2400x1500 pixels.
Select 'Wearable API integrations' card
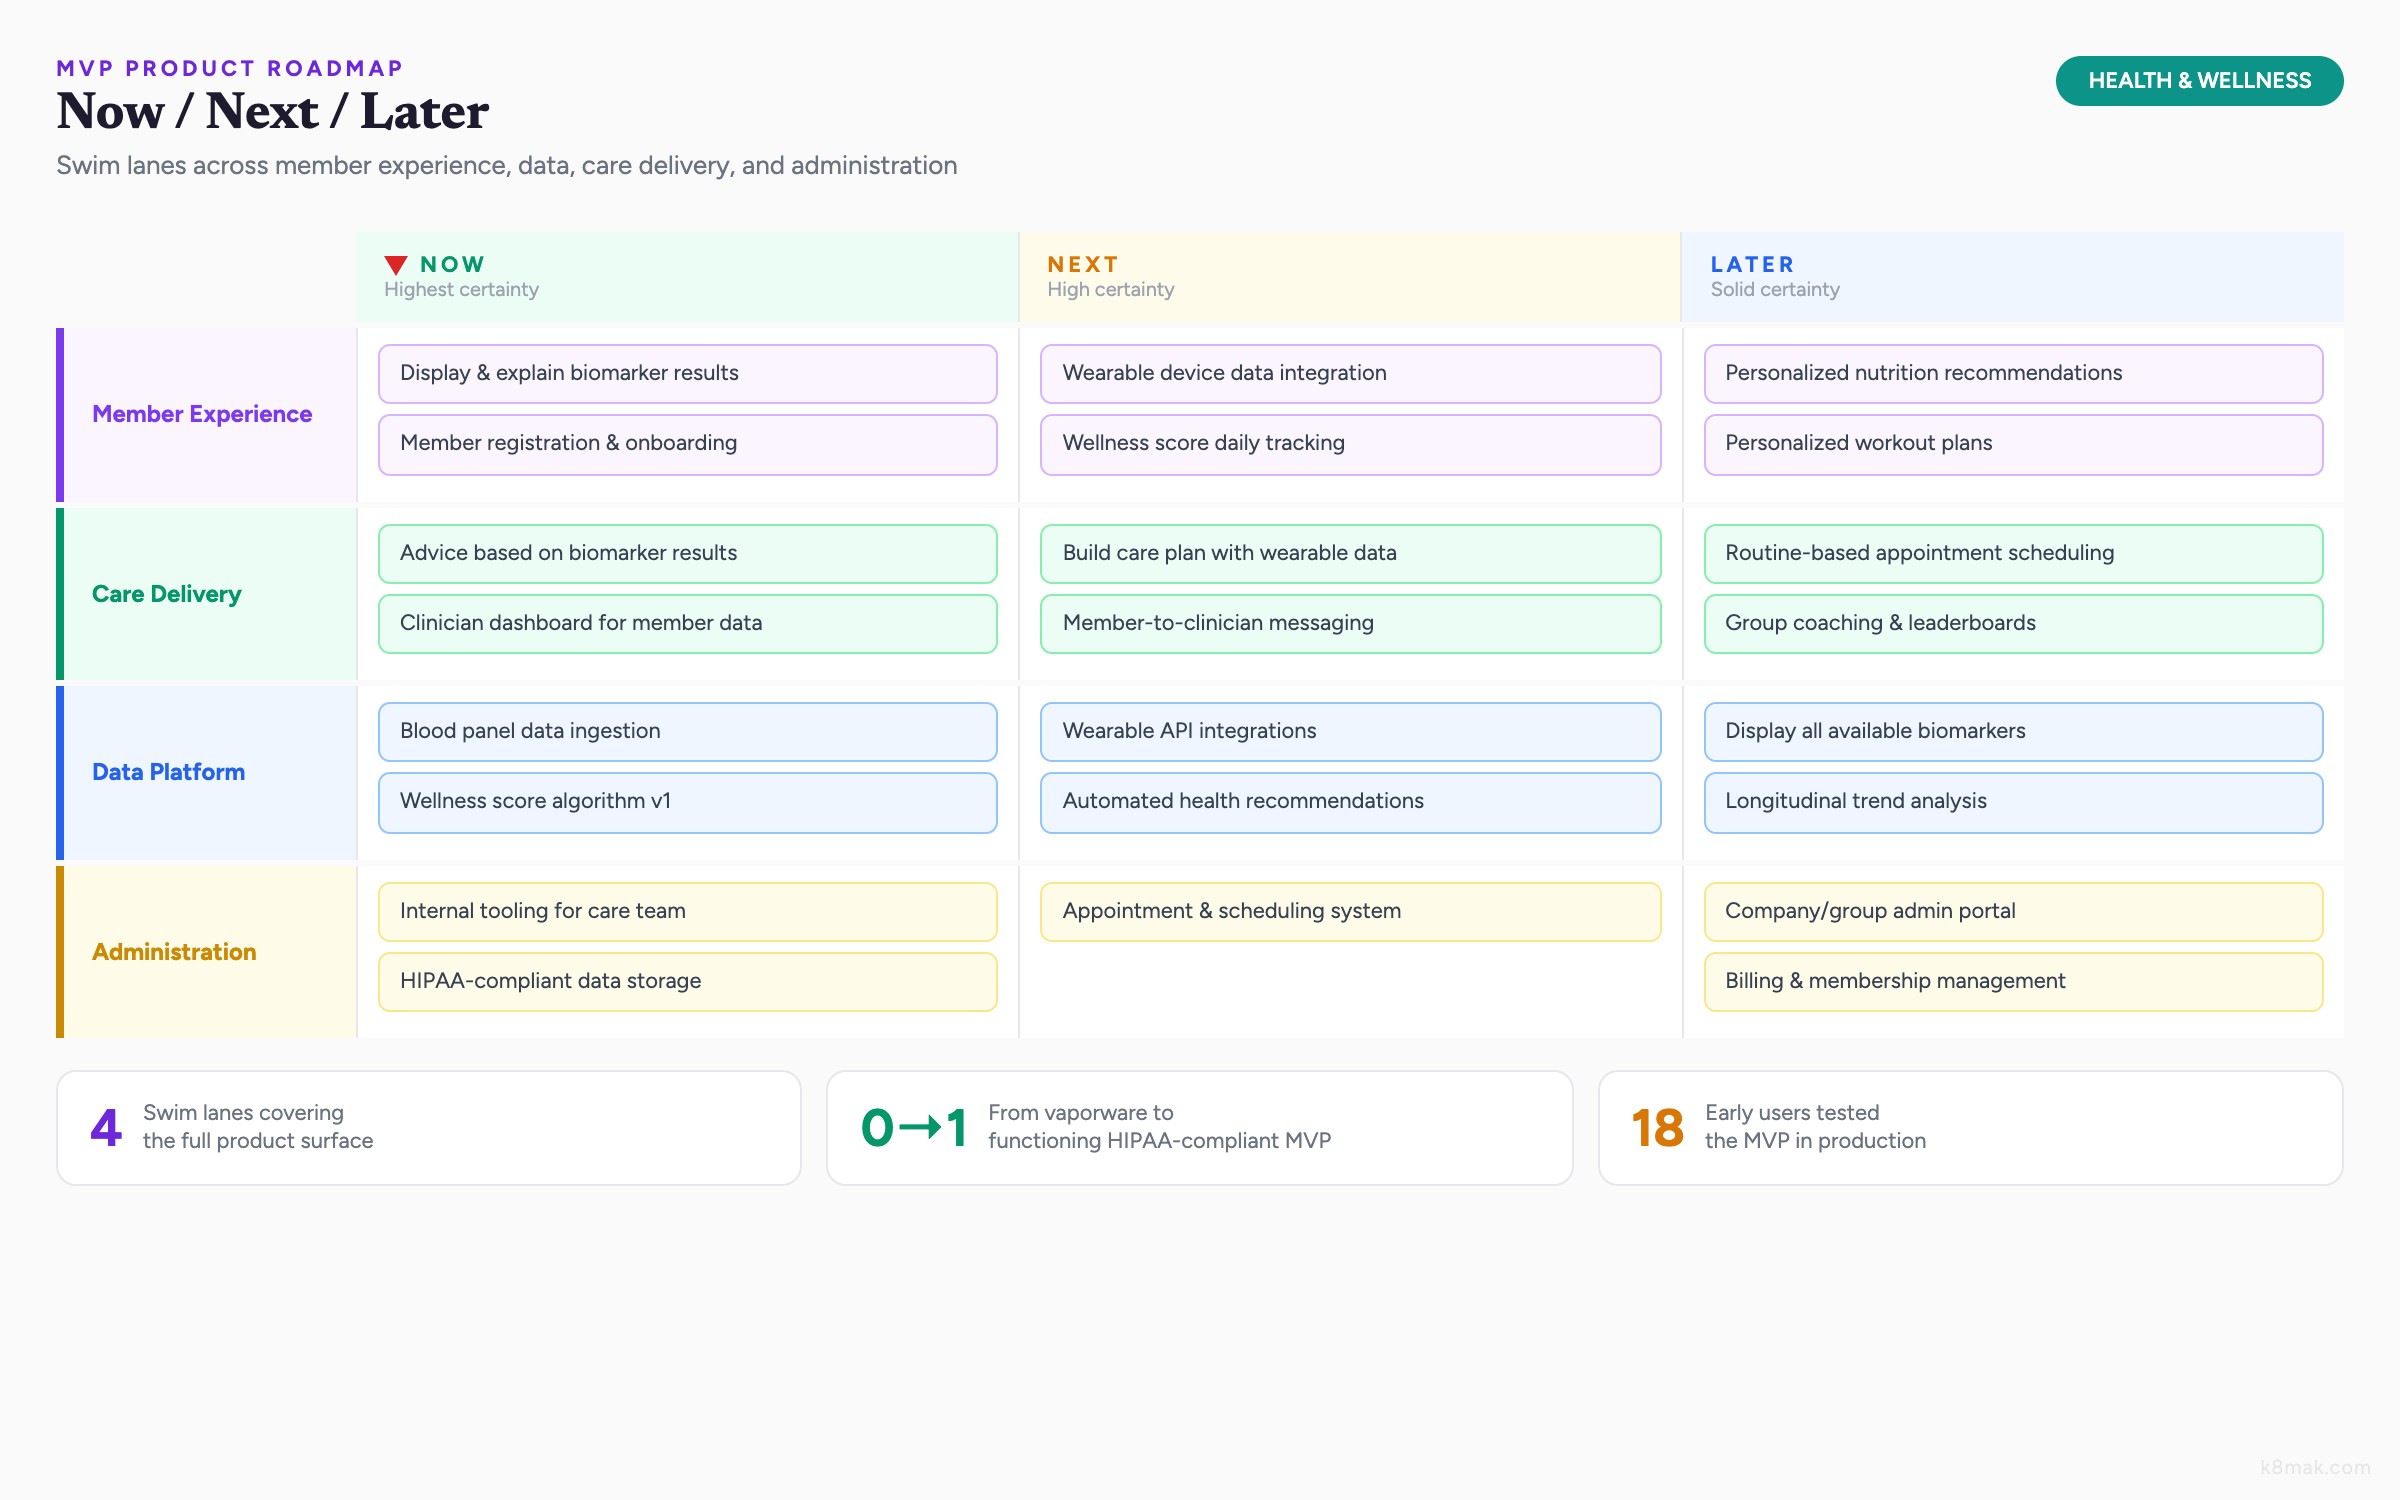(x=1351, y=732)
